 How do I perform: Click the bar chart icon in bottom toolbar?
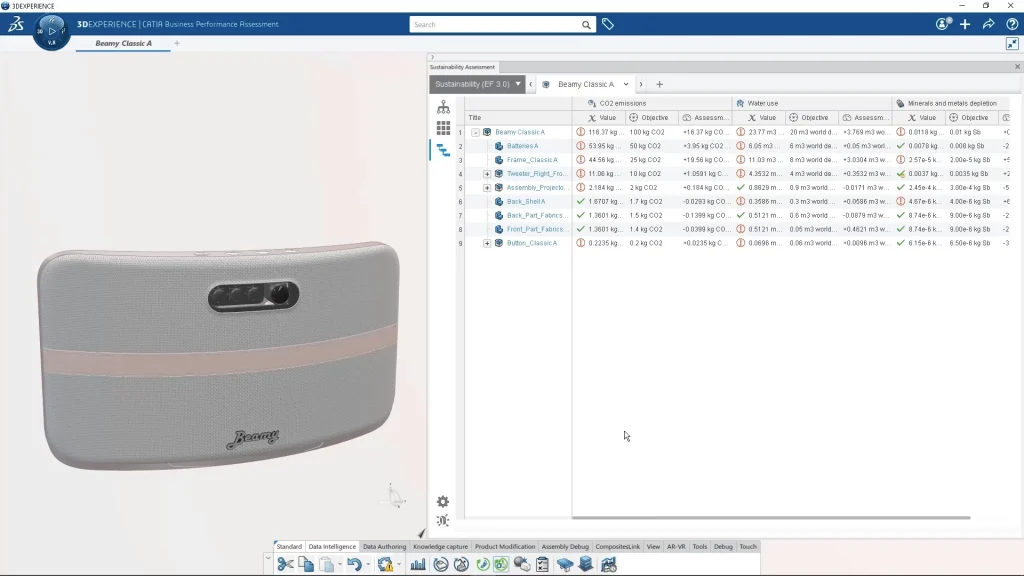(x=418, y=564)
